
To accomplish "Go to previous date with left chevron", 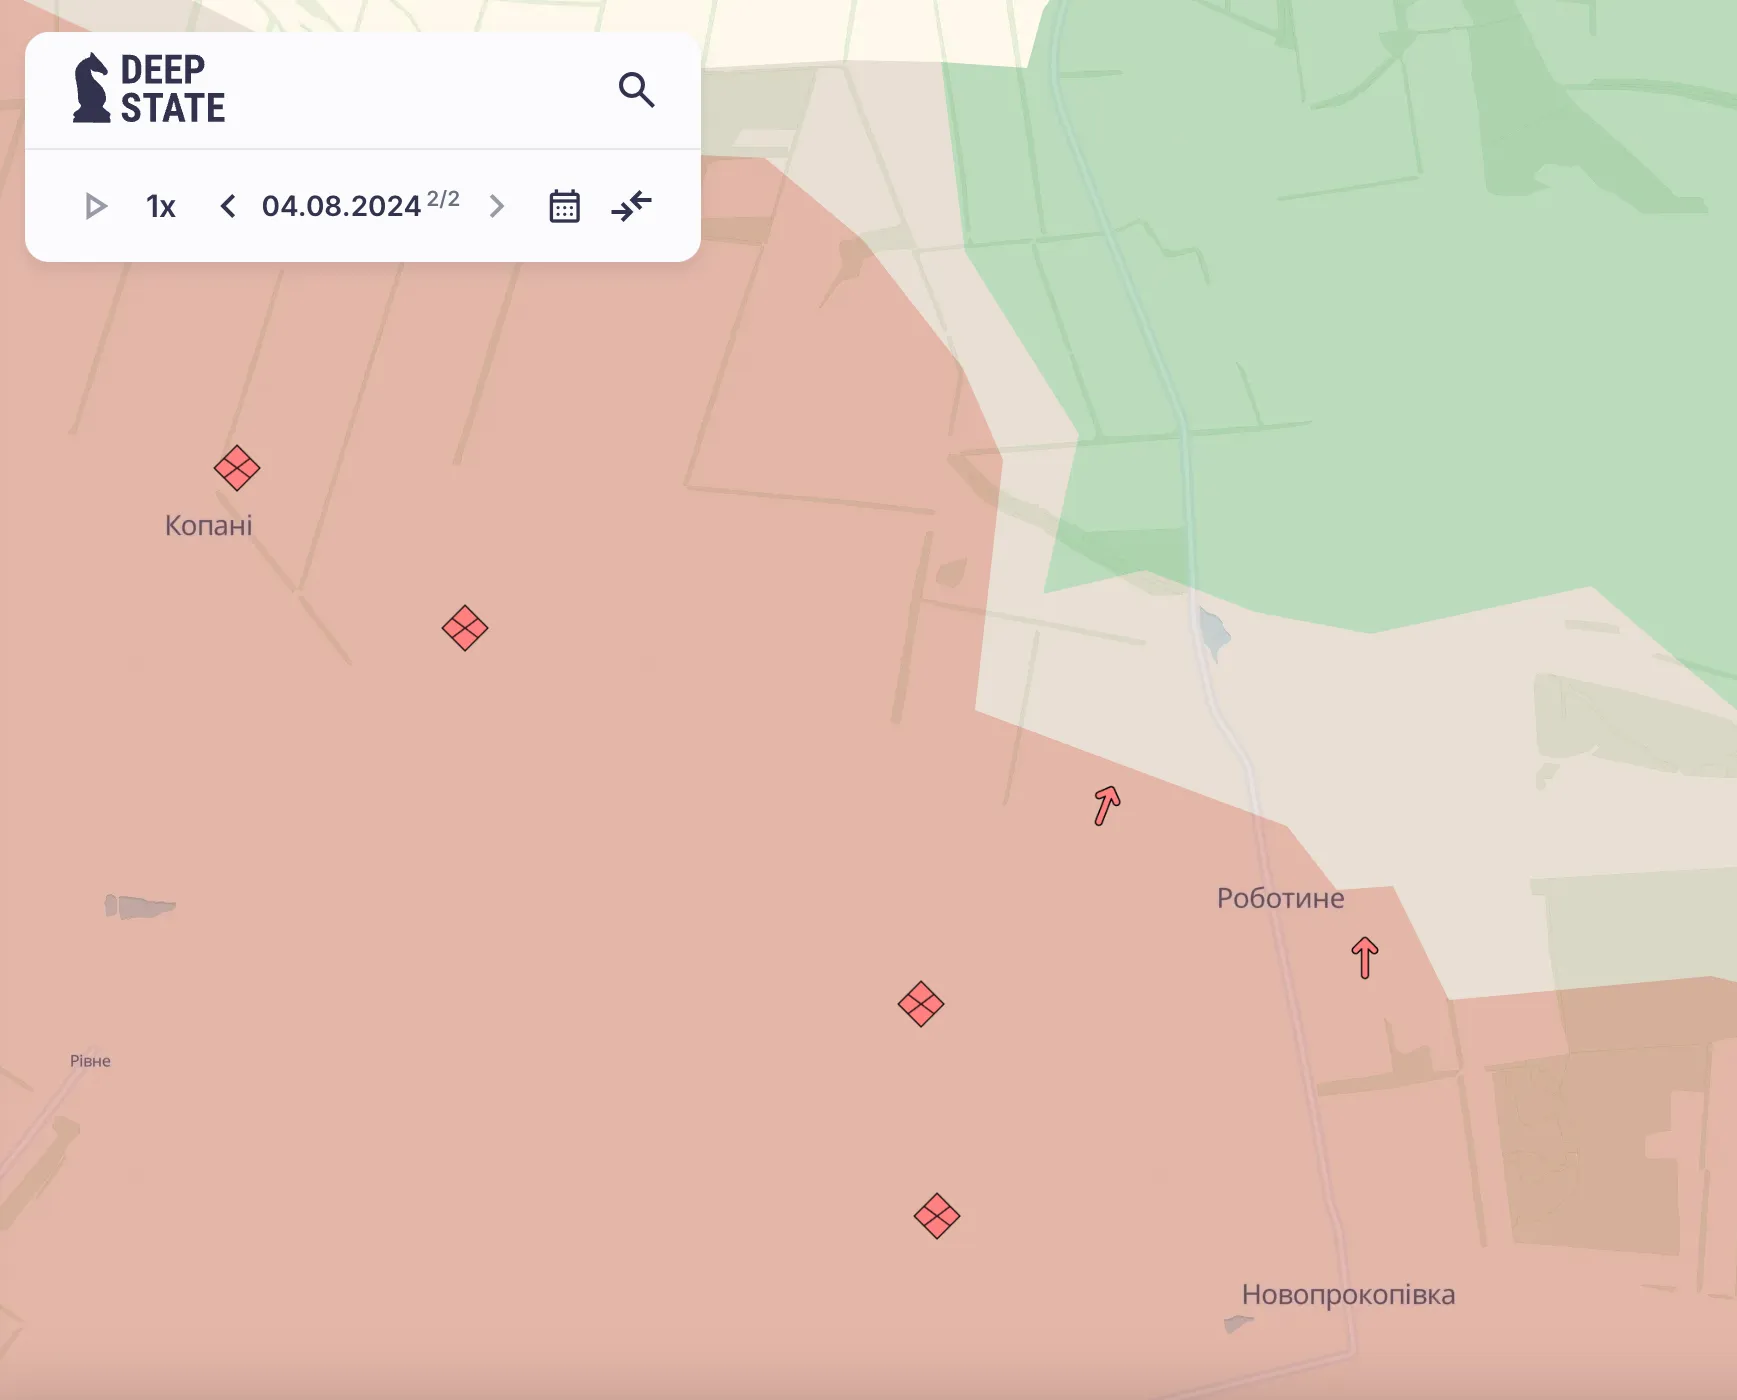I will (x=228, y=207).
